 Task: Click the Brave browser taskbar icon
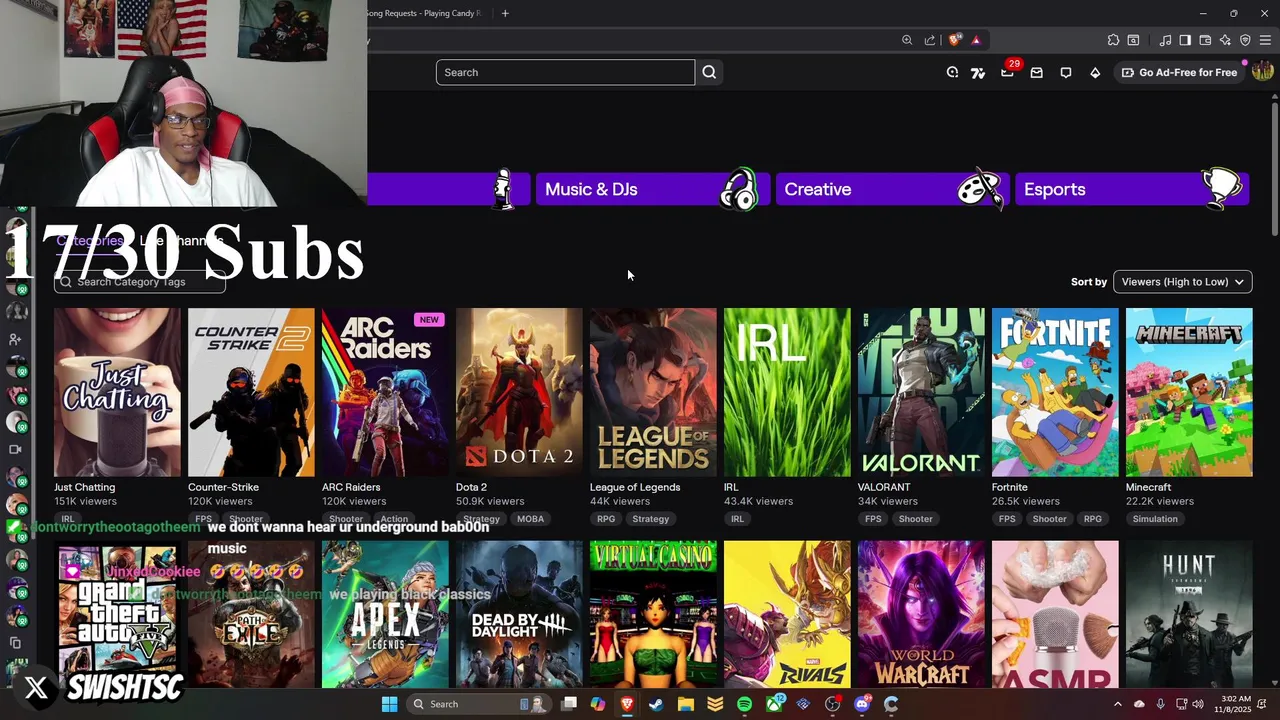627,704
